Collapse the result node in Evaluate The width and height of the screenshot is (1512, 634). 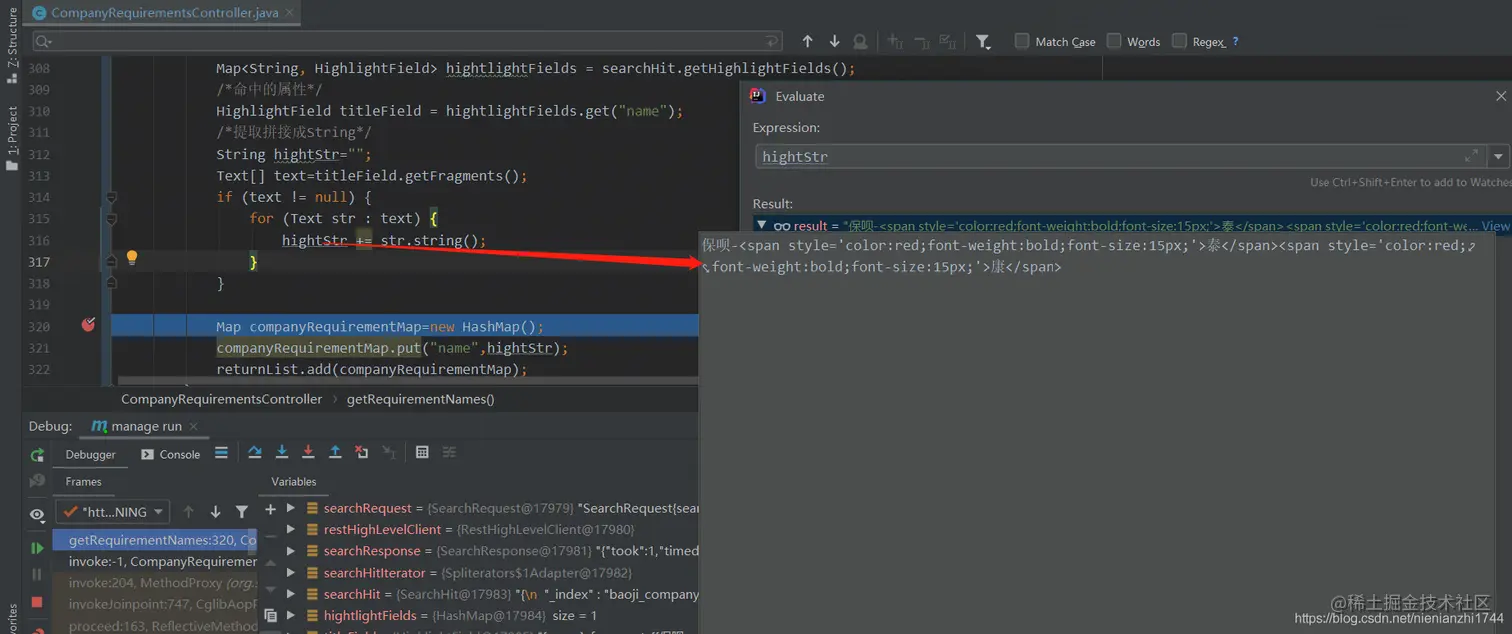point(762,226)
